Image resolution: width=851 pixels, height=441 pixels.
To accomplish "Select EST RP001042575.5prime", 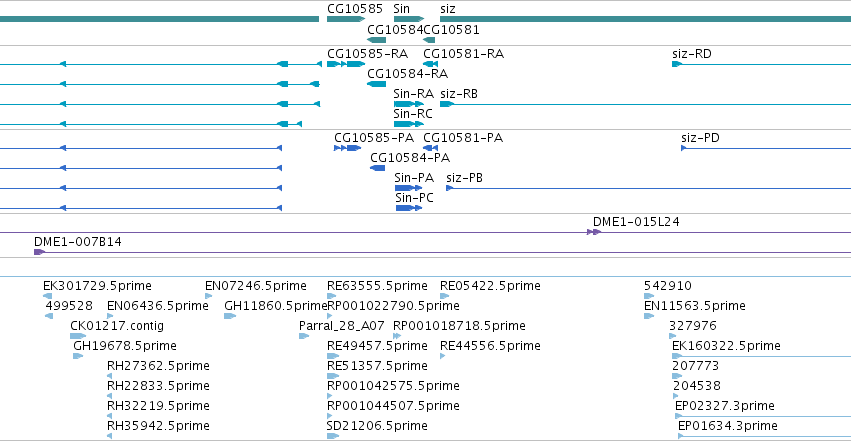I will tap(329, 397).
